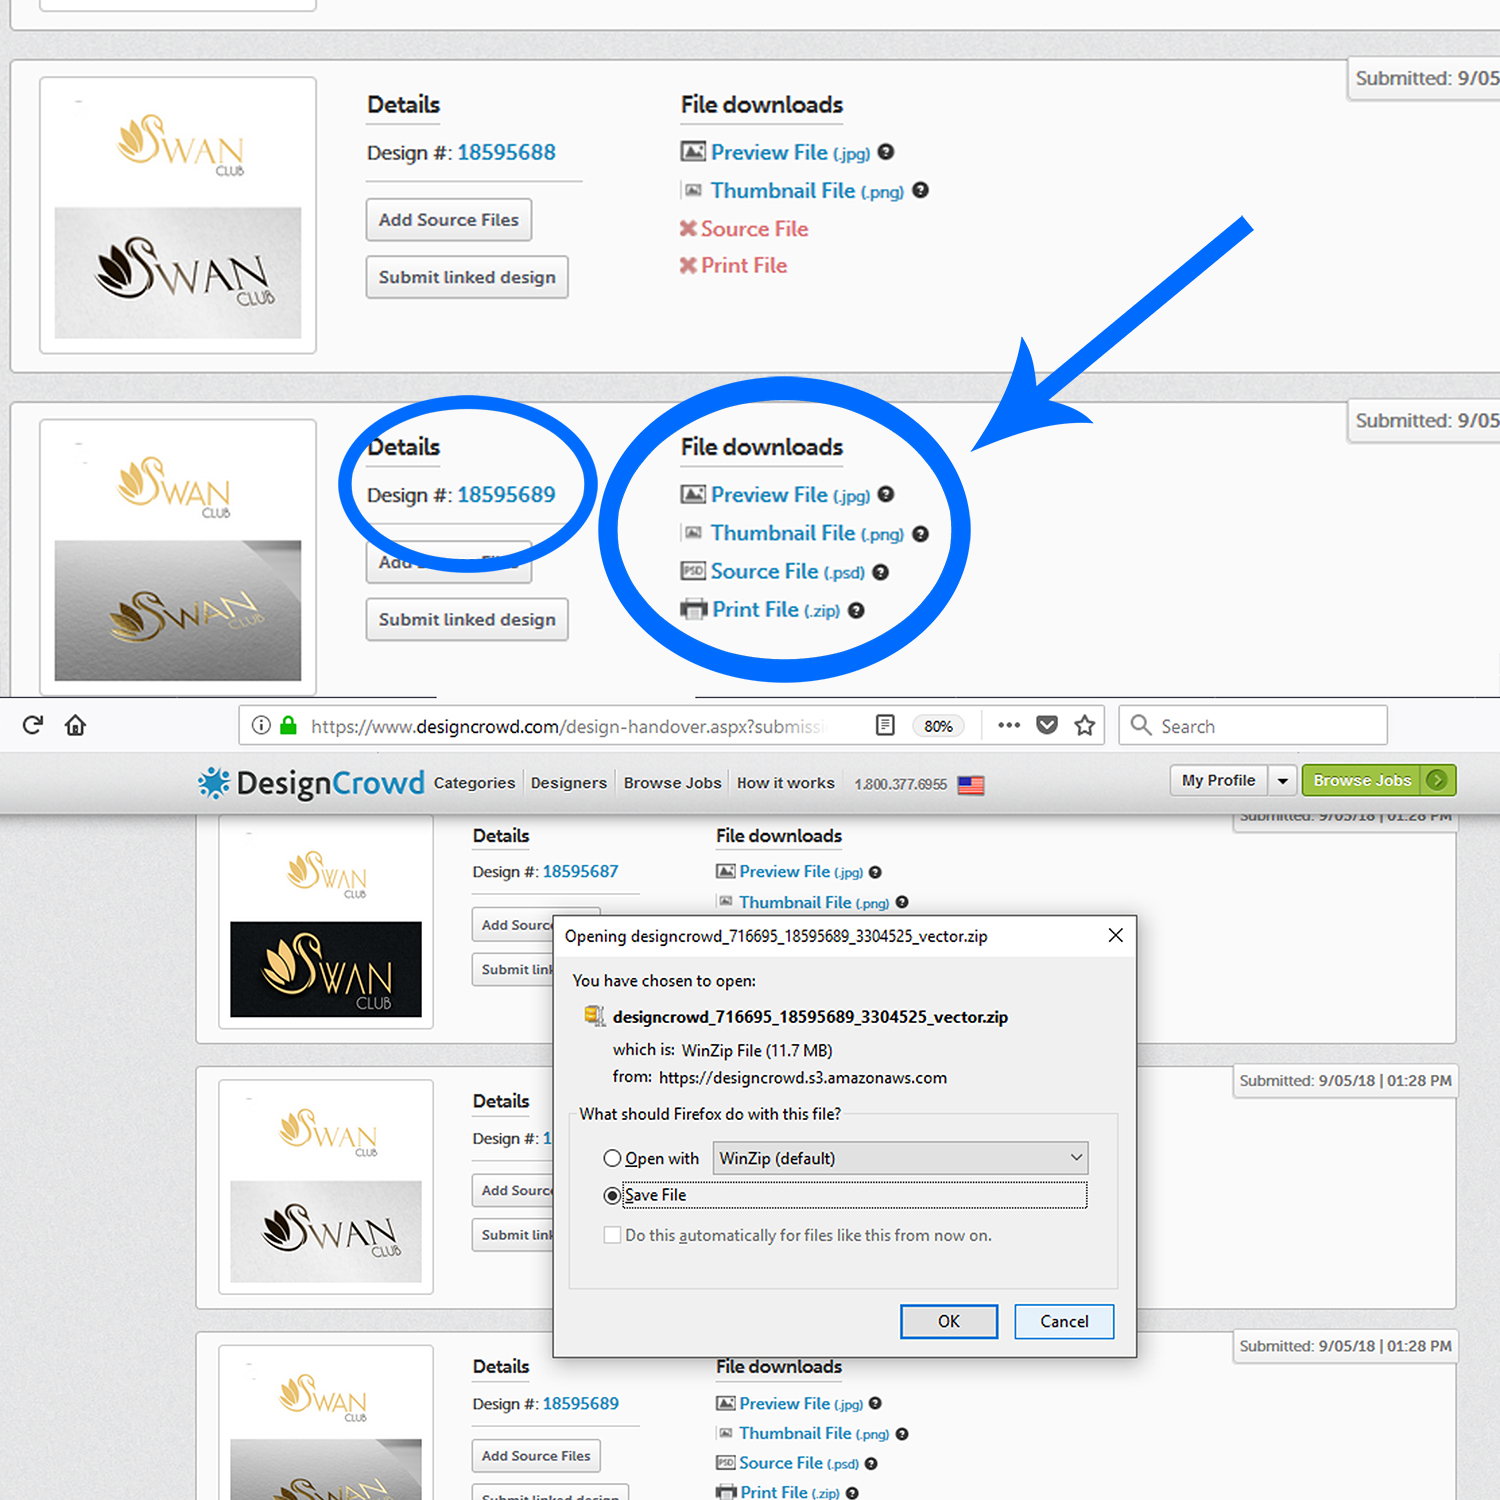Click Cancel in the Firefox download dialog
1500x1500 pixels.
(1064, 1321)
